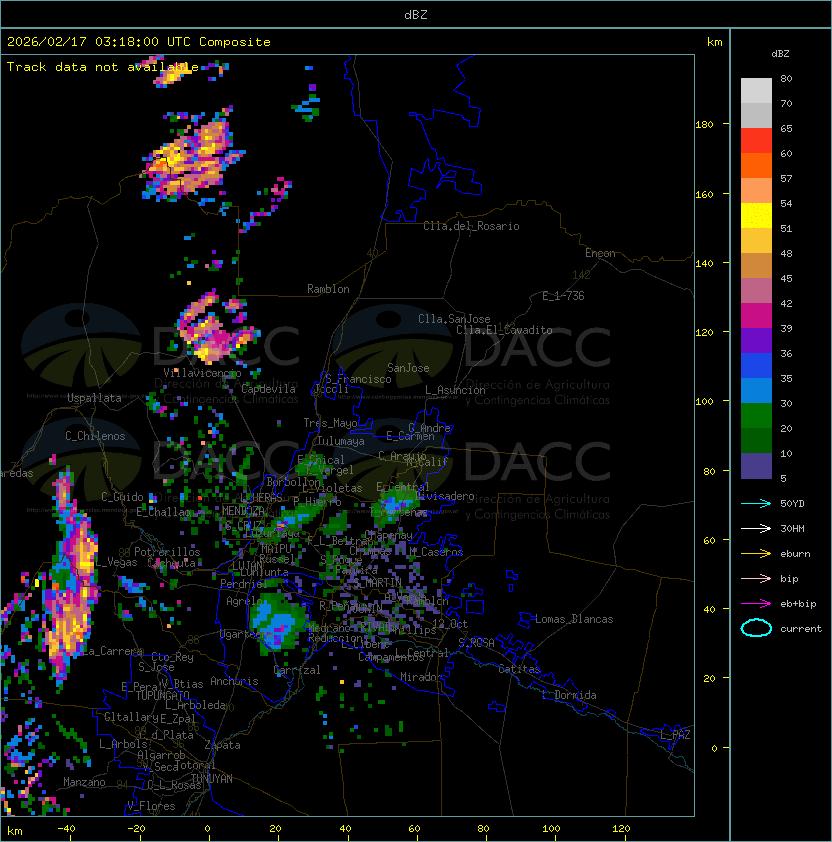Screen dimensions: 832x842
Task: Click the magenta eb+bip arrow icon
Action: pos(756,604)
